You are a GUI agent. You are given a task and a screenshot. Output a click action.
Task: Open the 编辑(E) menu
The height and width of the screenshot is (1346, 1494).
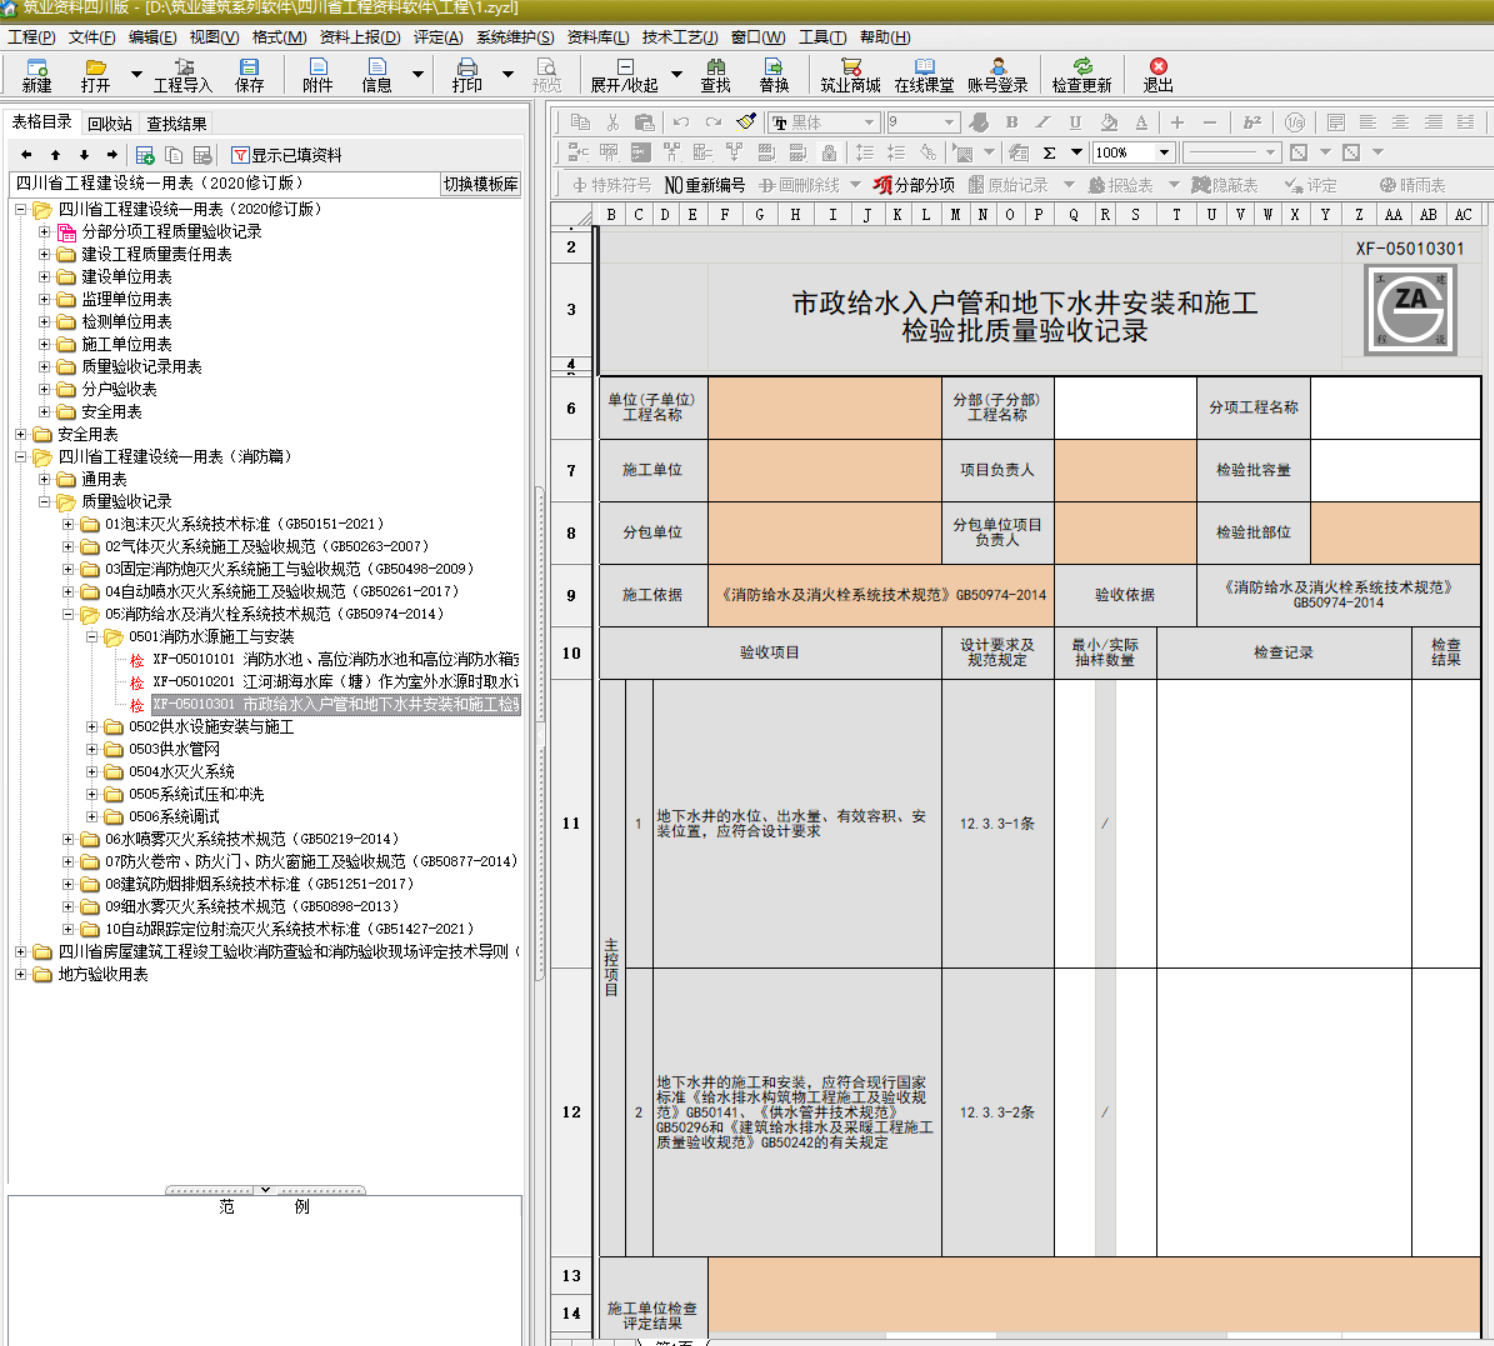click(153, 37)
